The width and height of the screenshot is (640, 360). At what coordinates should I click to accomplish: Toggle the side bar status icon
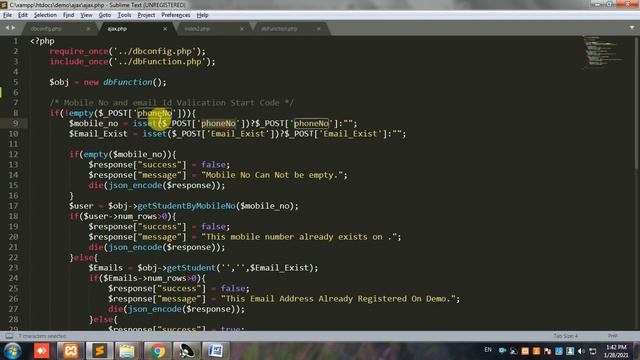click(x=9, y=336)
